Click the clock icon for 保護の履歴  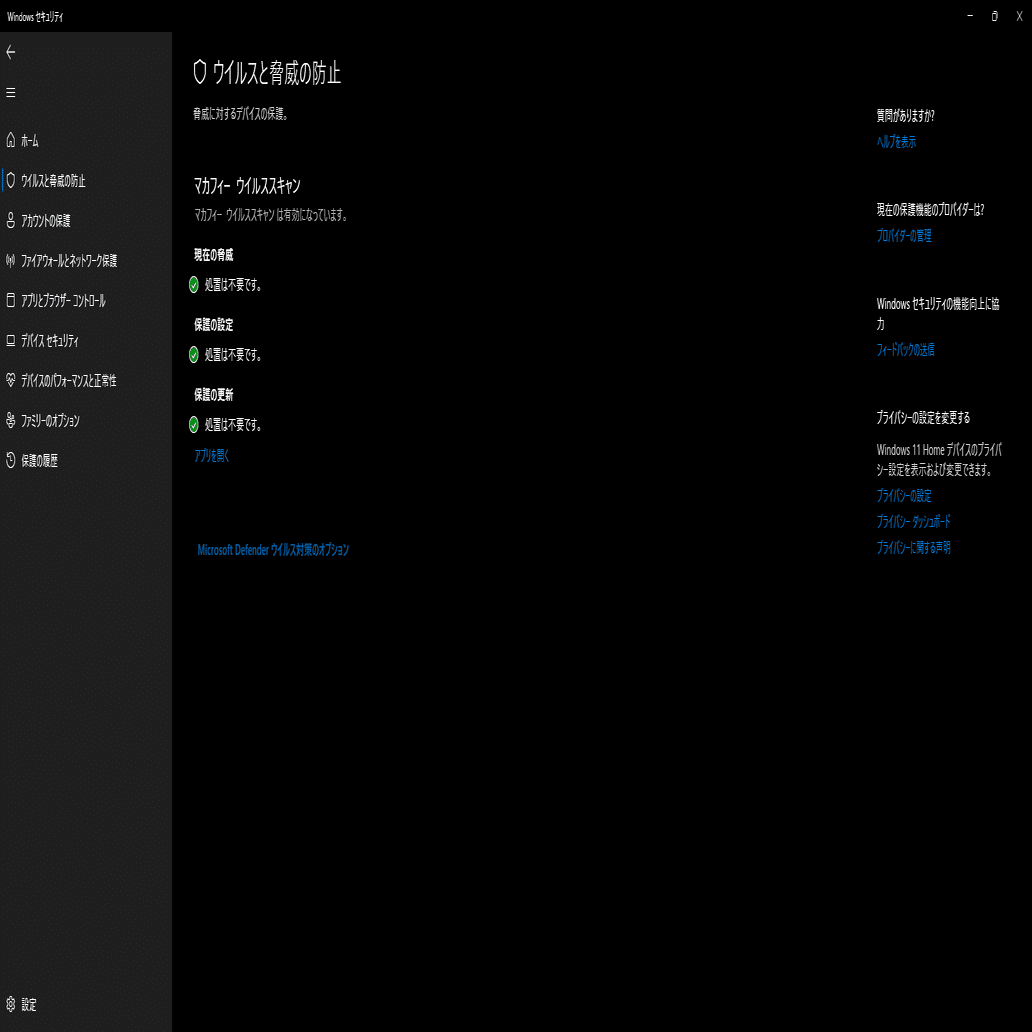pyautogui.click(x=11, y=460)
